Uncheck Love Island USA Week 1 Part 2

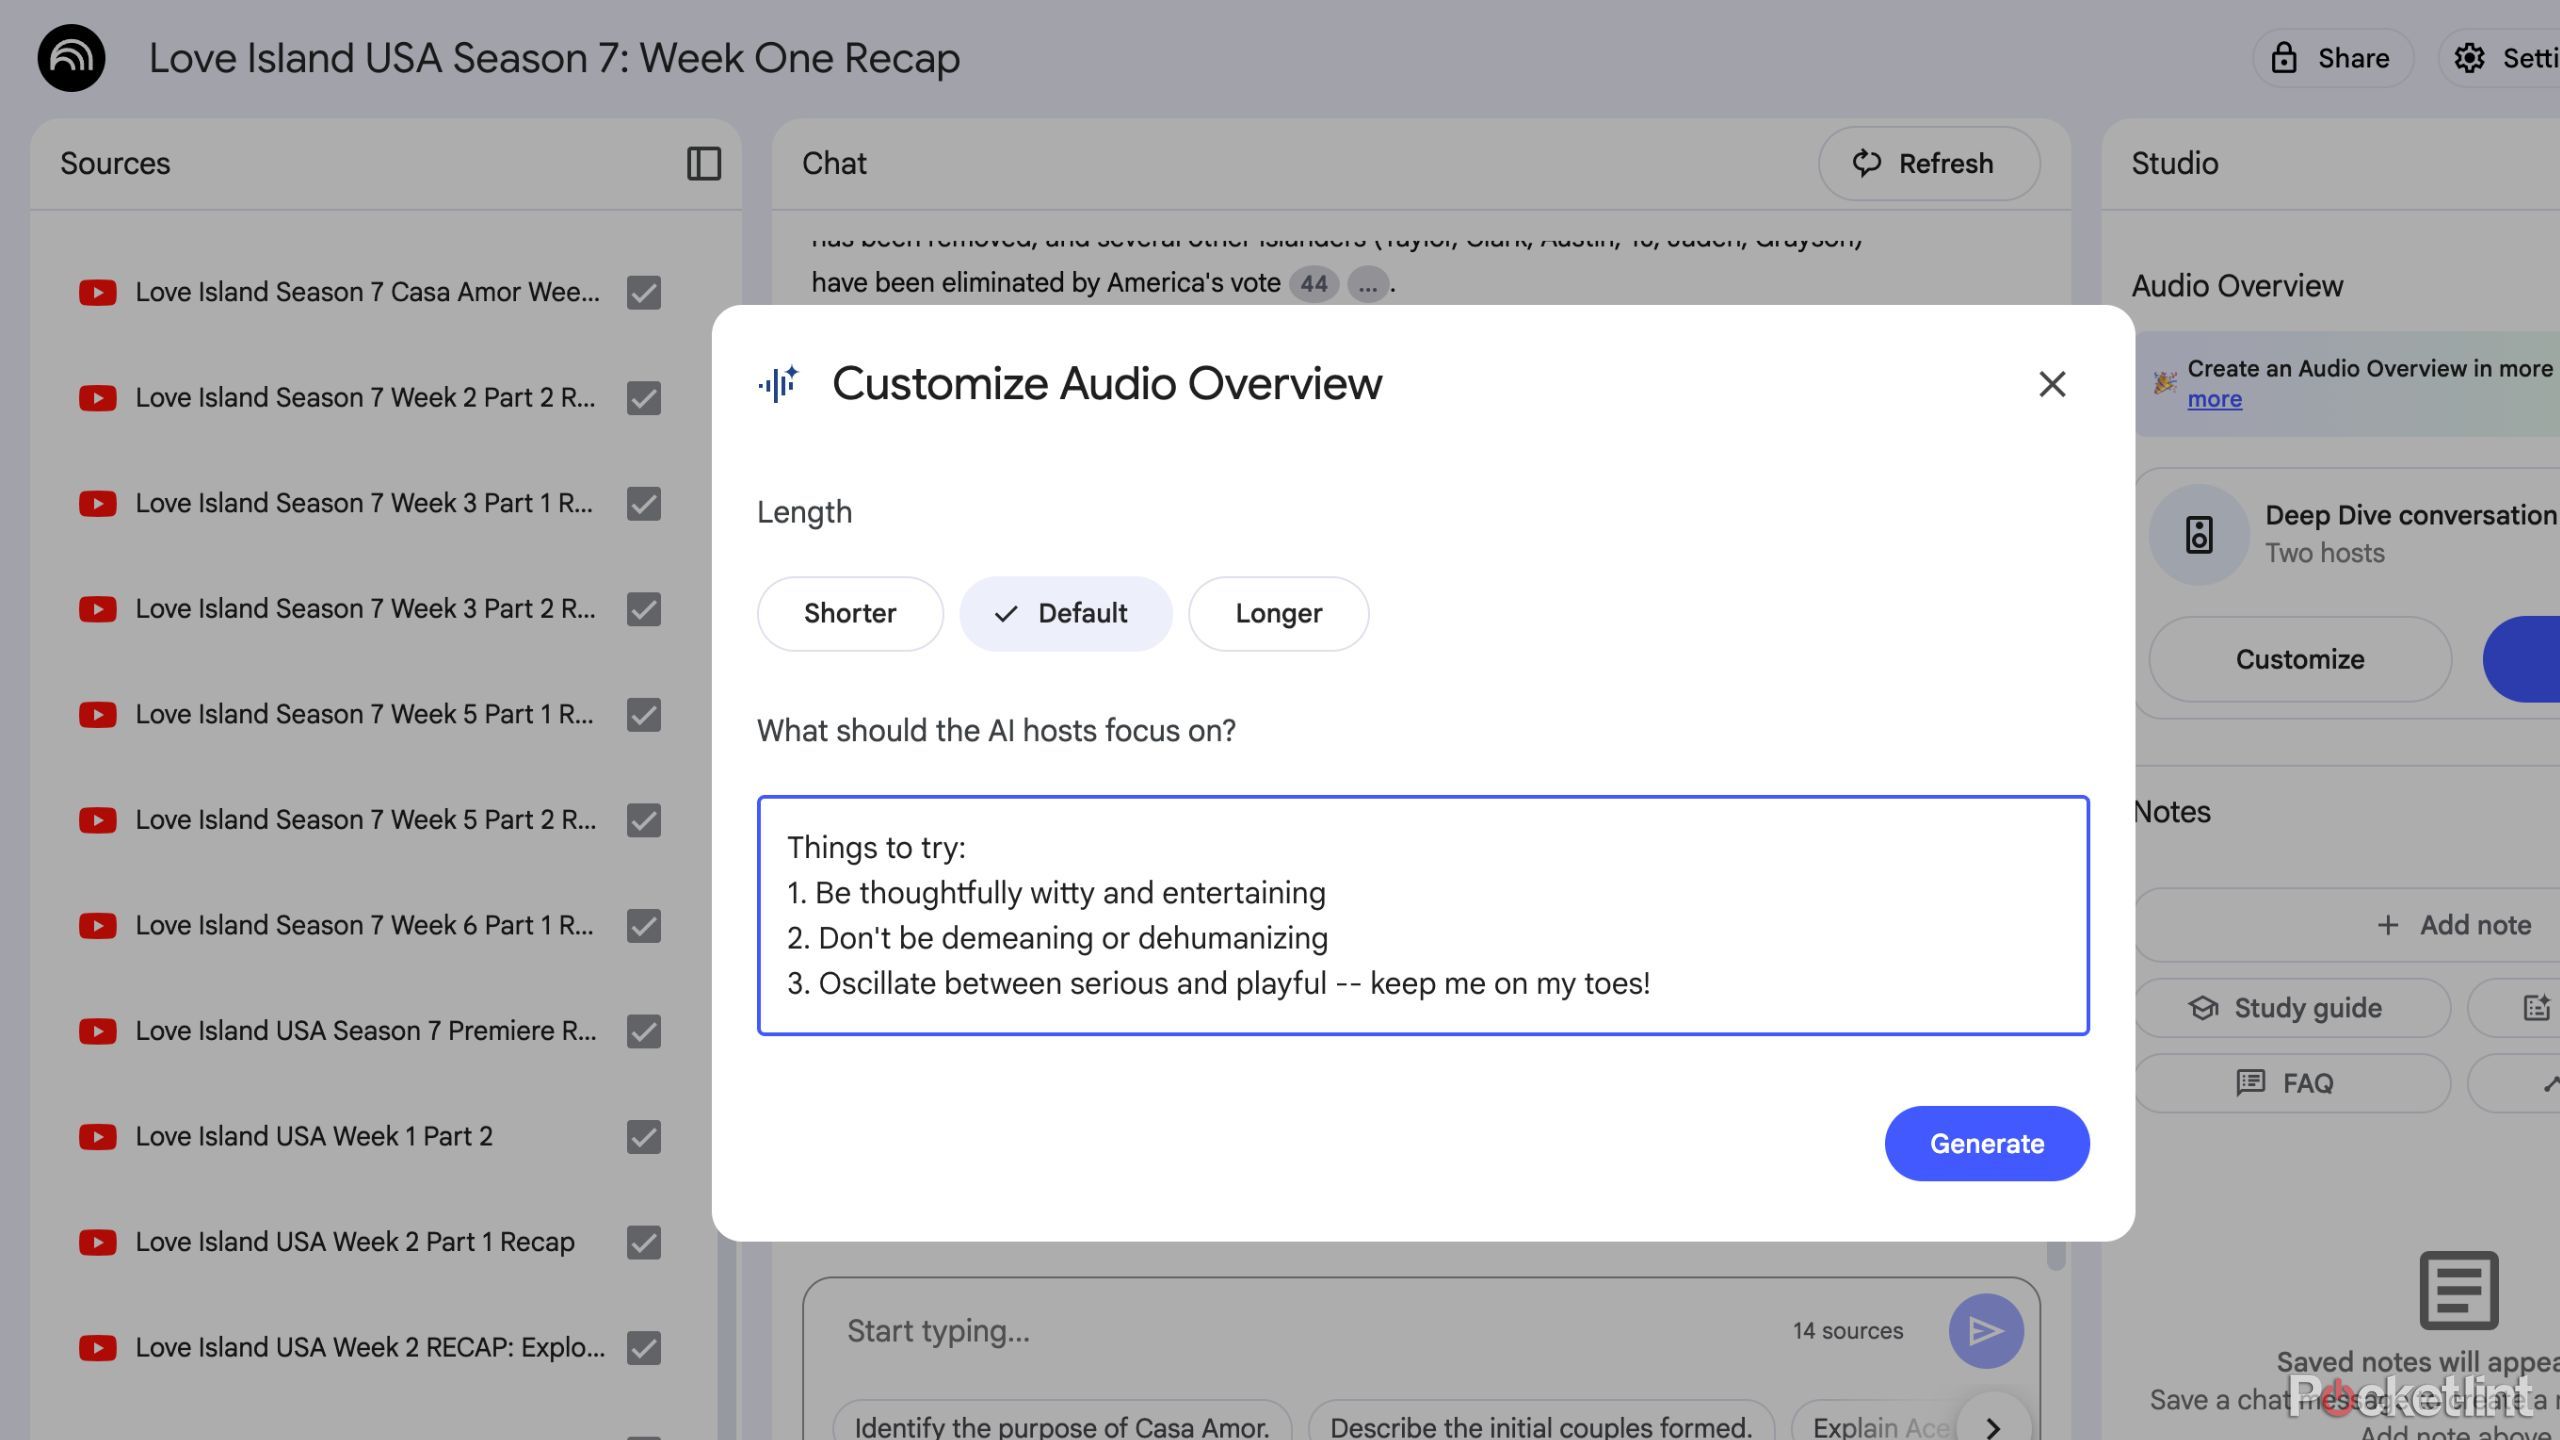pyautogui.click(x=644, y=1137)
